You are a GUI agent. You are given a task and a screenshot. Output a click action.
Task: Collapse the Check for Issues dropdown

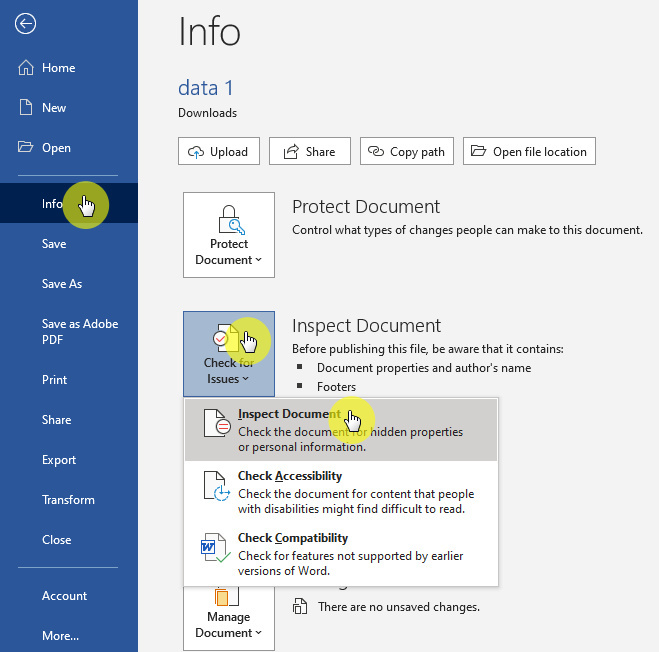(229, 354)
